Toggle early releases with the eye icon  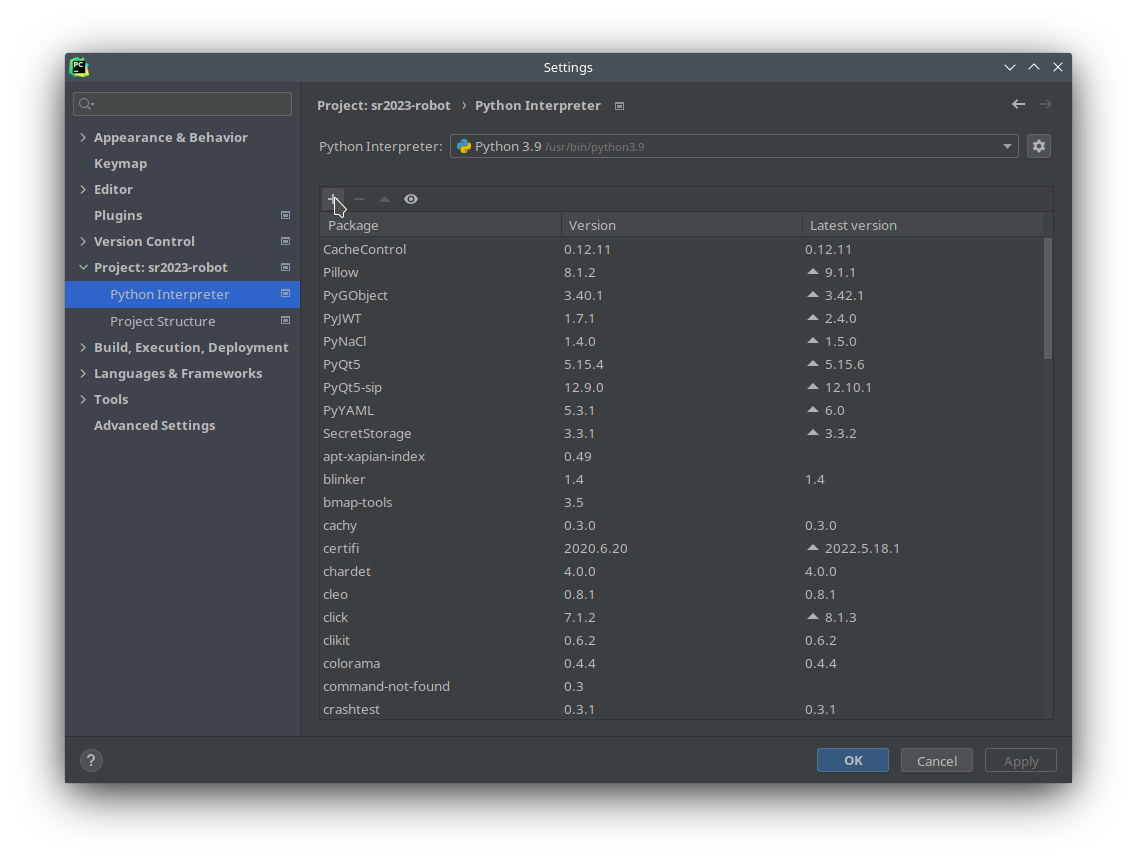pyautogui.click(x=411, y=199)
